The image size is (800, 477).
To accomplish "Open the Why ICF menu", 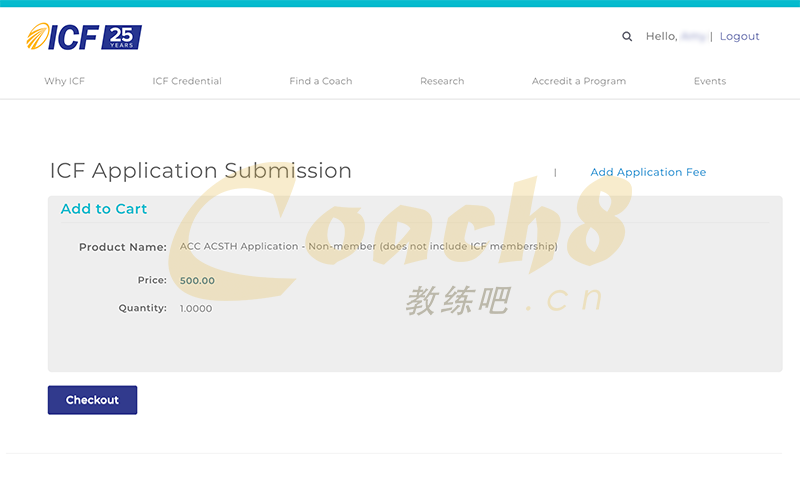I will pos(64,81).
